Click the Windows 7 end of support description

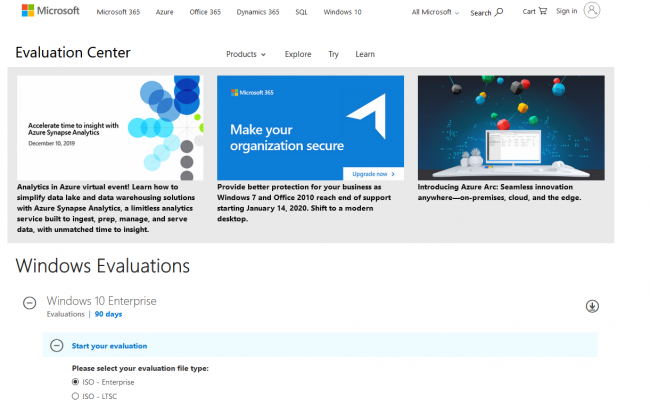click(304, 203)
